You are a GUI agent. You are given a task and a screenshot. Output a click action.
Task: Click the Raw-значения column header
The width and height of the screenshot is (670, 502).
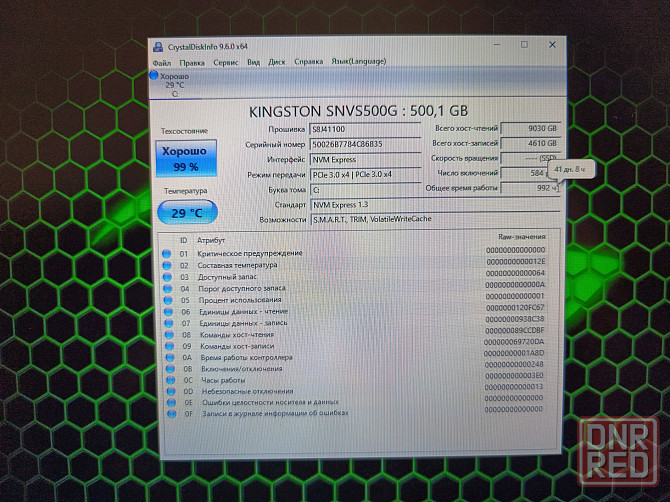point(522,236)
